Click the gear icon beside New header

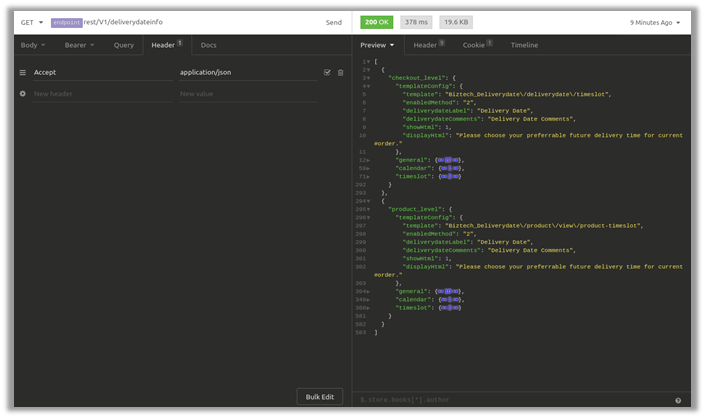point(22,94)
